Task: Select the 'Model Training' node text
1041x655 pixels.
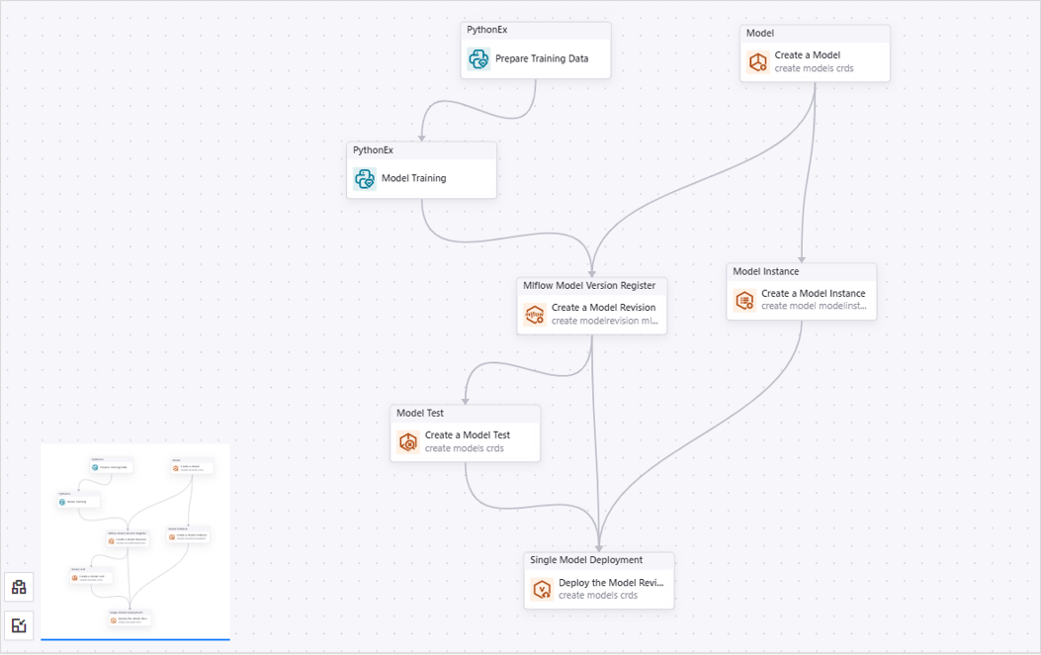Action: [414, 179]
